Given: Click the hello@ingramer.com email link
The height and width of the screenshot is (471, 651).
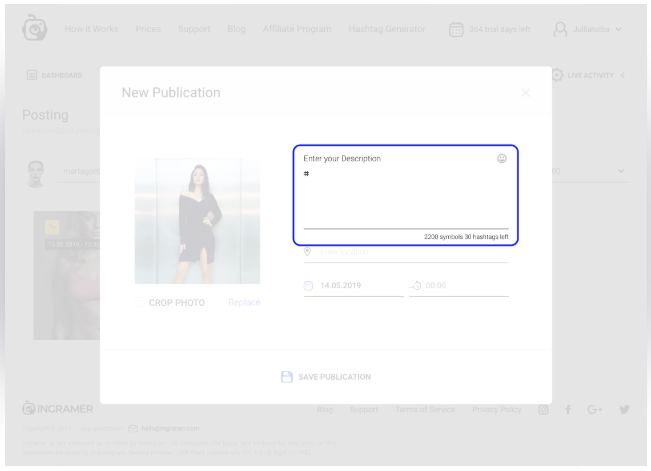Looking at the screenshot, I should (x=170, y=428).
